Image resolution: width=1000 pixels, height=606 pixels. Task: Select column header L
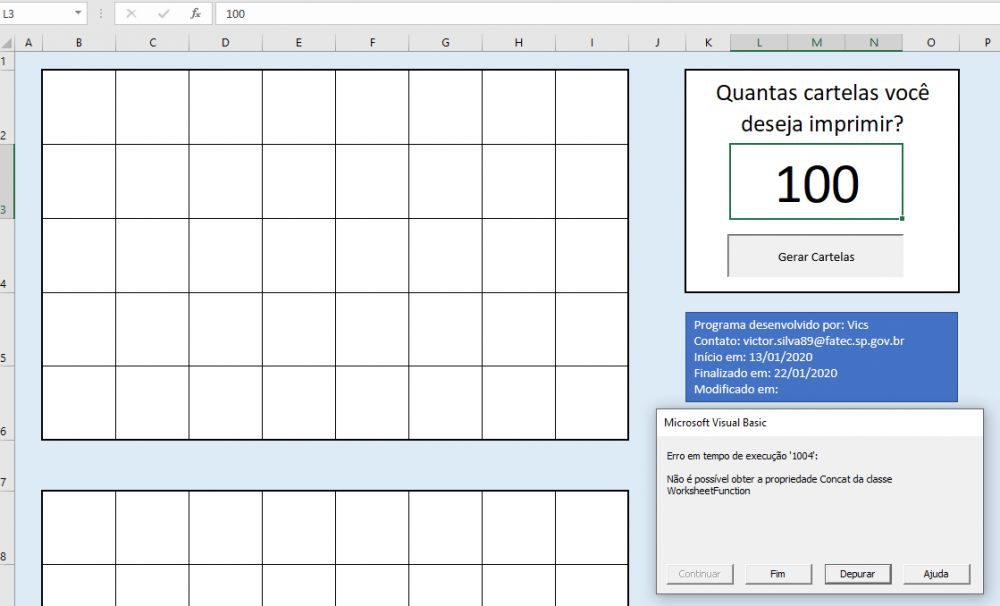tap(759, 43)
